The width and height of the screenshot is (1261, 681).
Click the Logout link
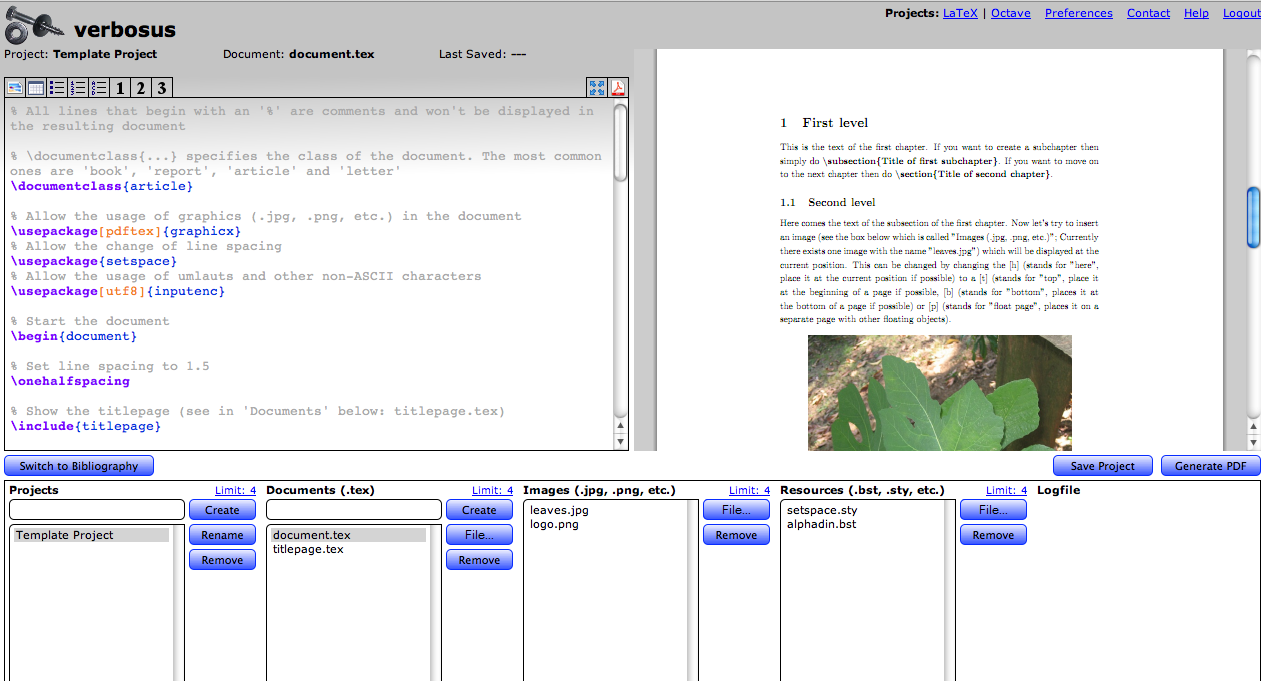pos(1241,13)
